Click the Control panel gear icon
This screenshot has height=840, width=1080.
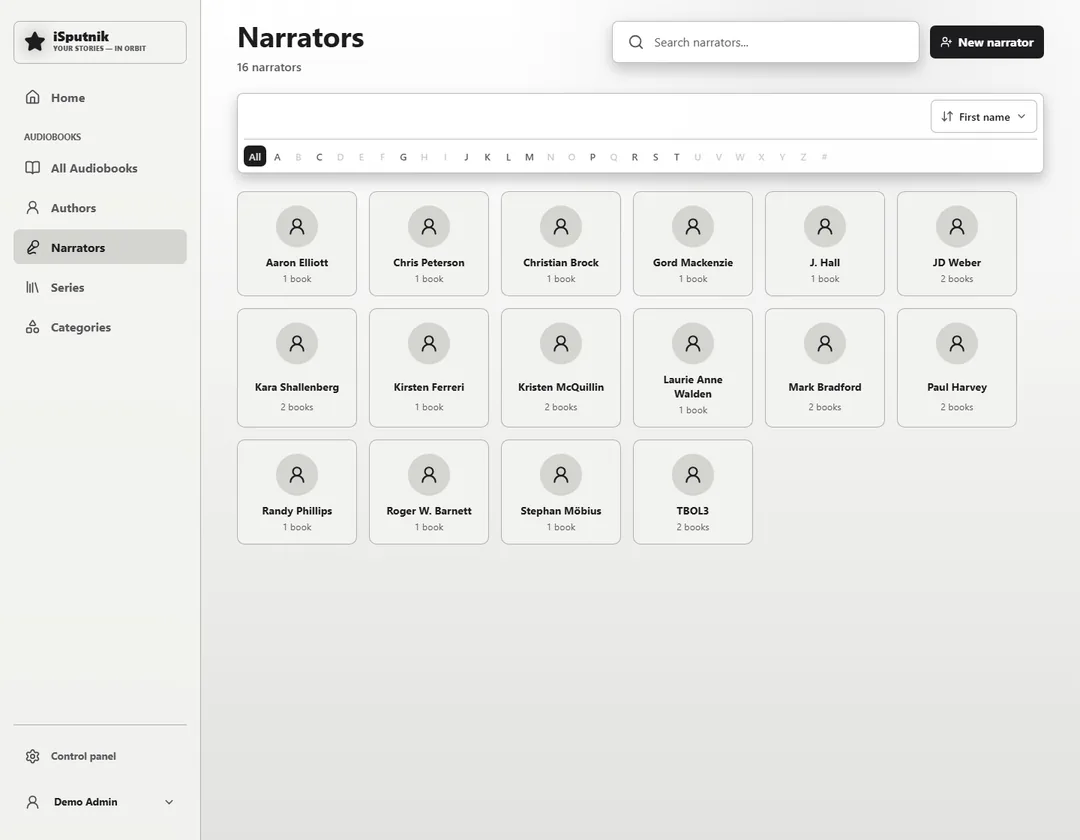(32, 756)
